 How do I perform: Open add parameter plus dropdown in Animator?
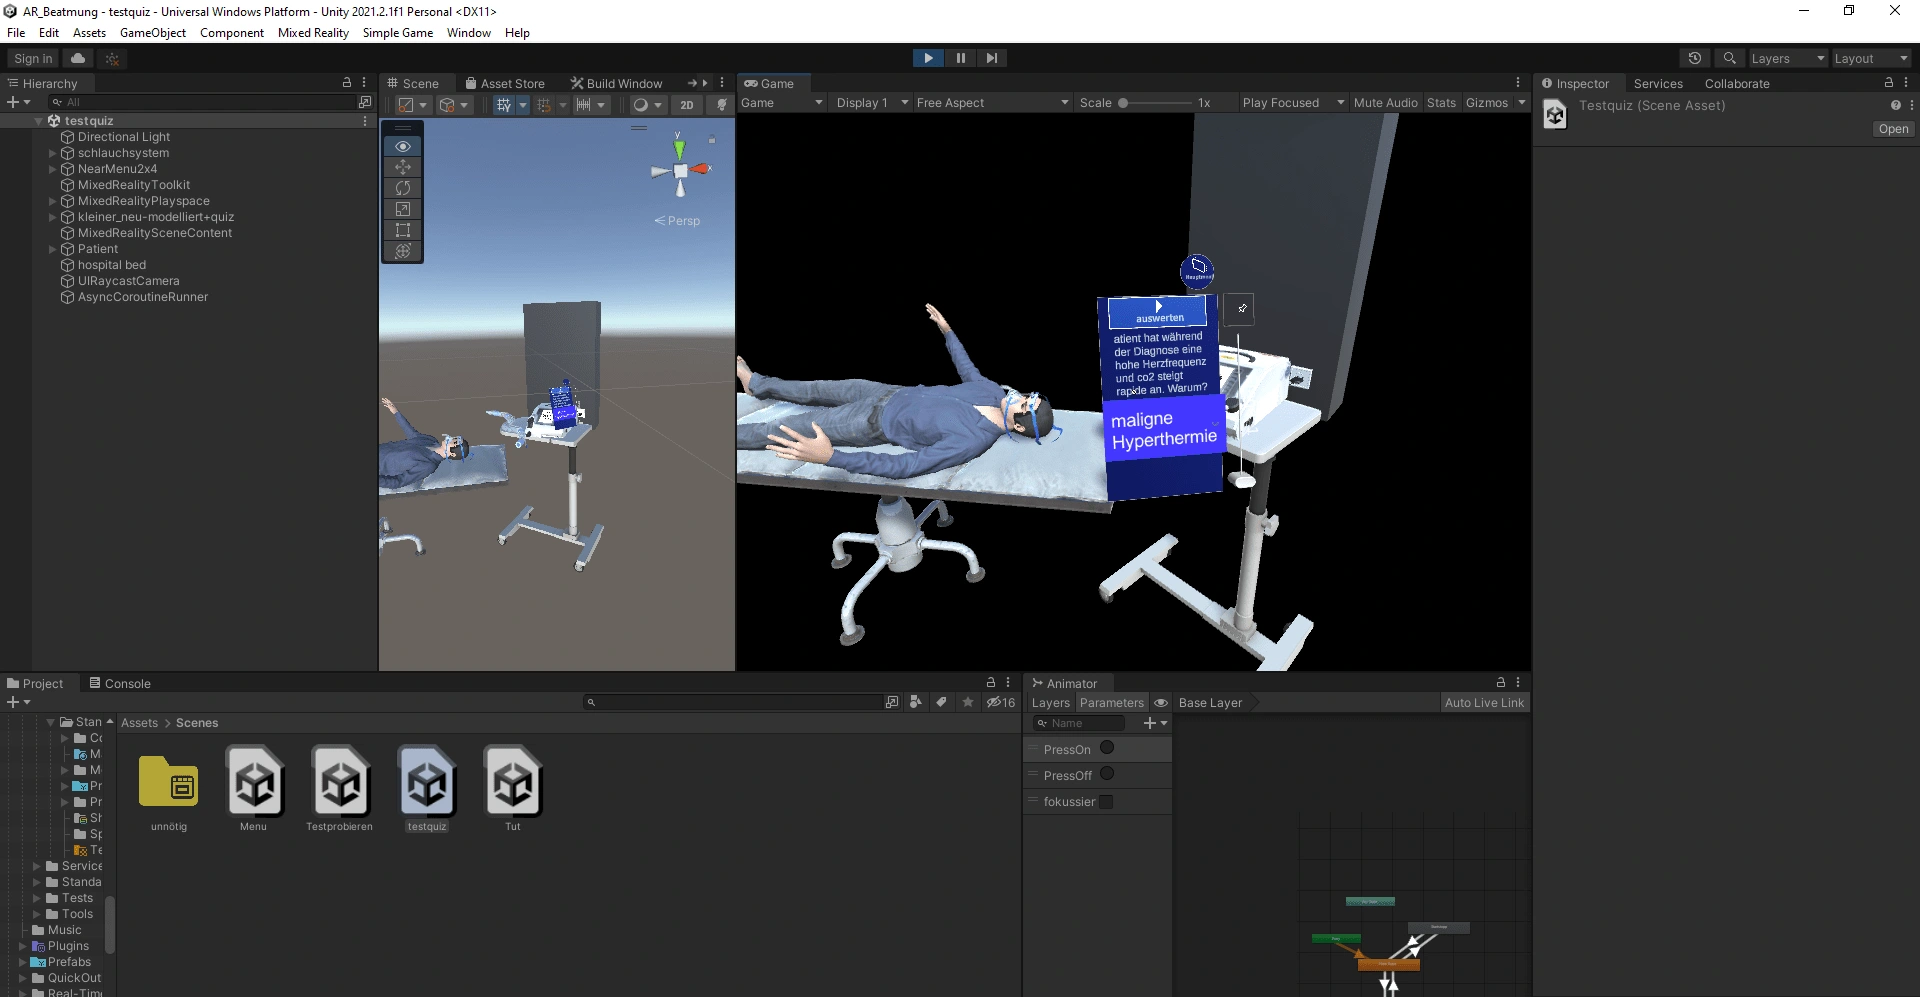(1155, 722)
